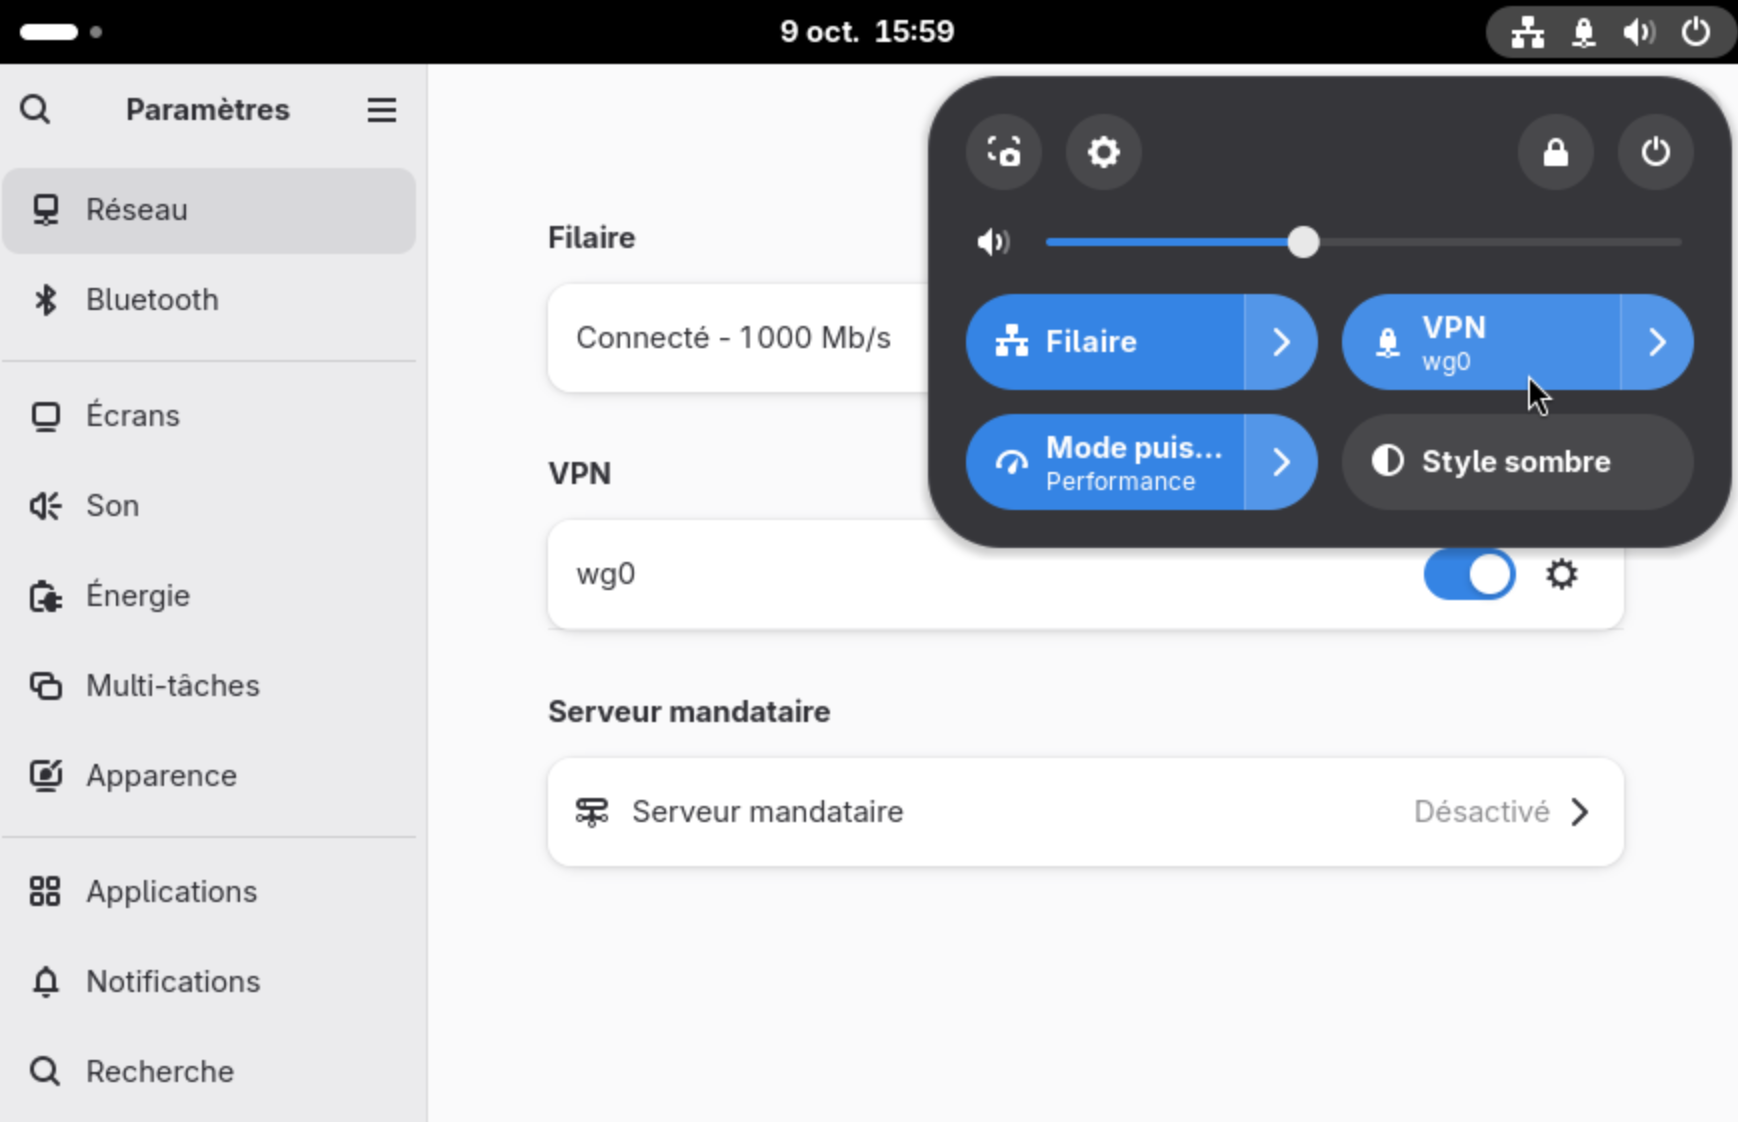The height and width of the screenshot is (1122, 1738).
Task: Toggle the Filaire wired connection tile
Action: coord(1106,342)
